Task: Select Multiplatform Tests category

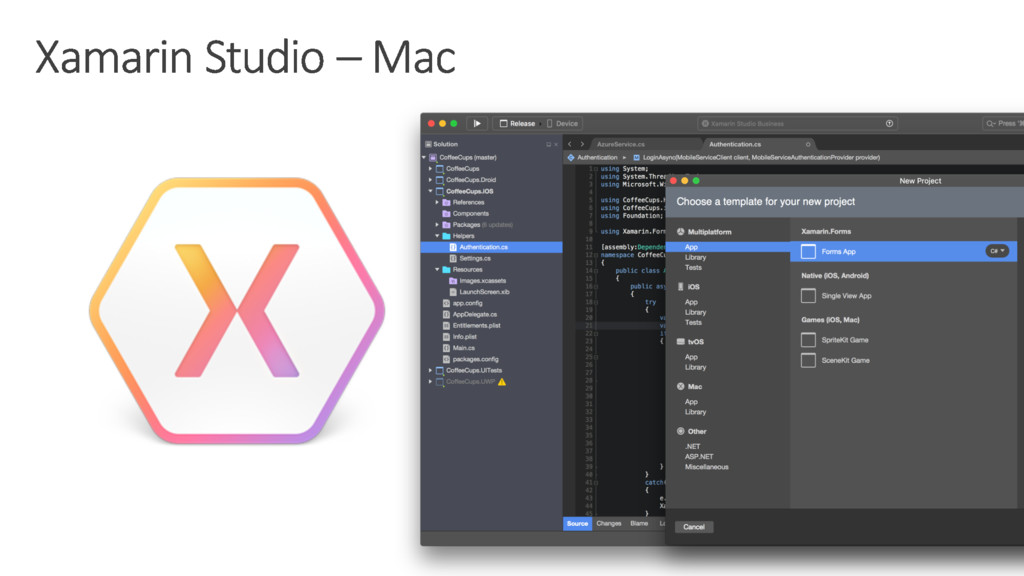Action: [x=694, y=268]
